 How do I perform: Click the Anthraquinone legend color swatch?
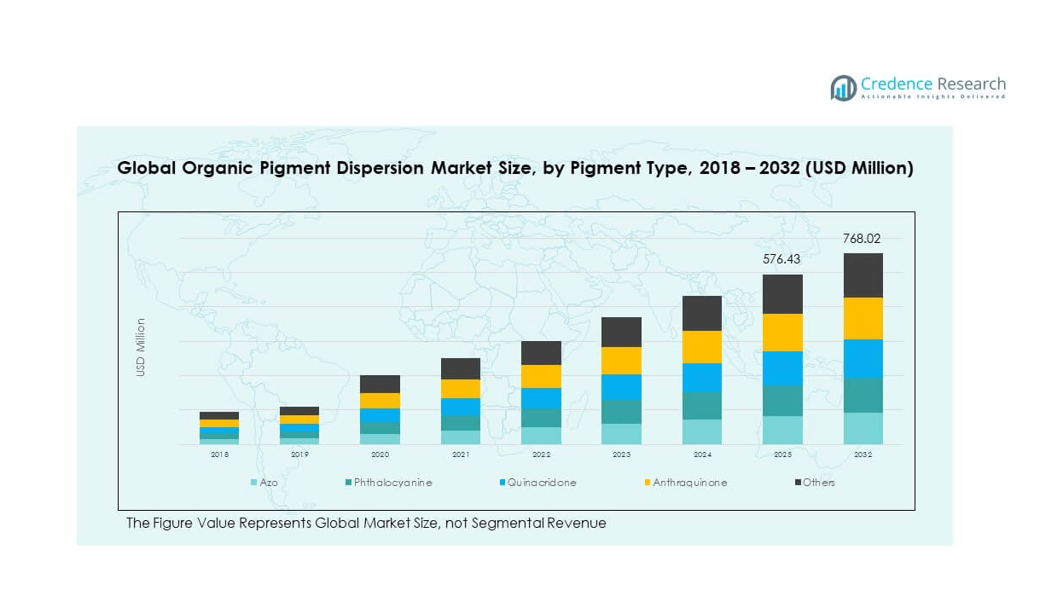pyautogui.click(x=646, y=483)
